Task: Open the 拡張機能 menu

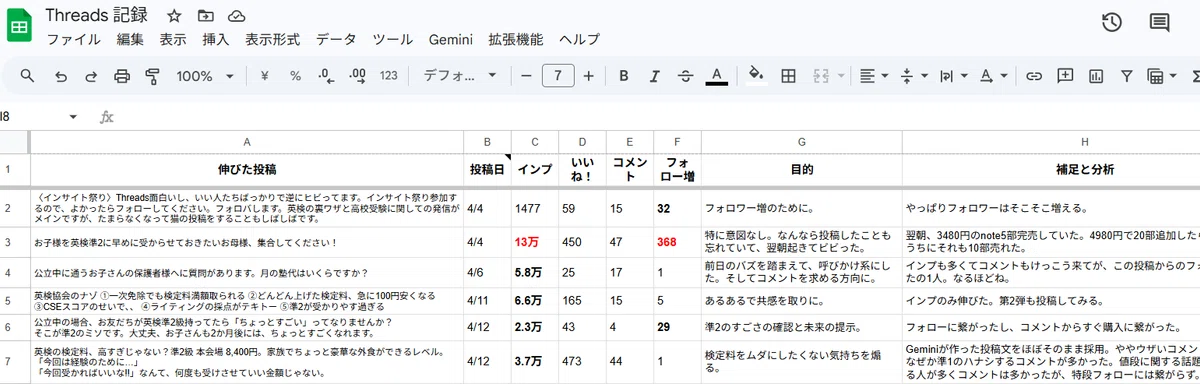Action: pos(516,40)
